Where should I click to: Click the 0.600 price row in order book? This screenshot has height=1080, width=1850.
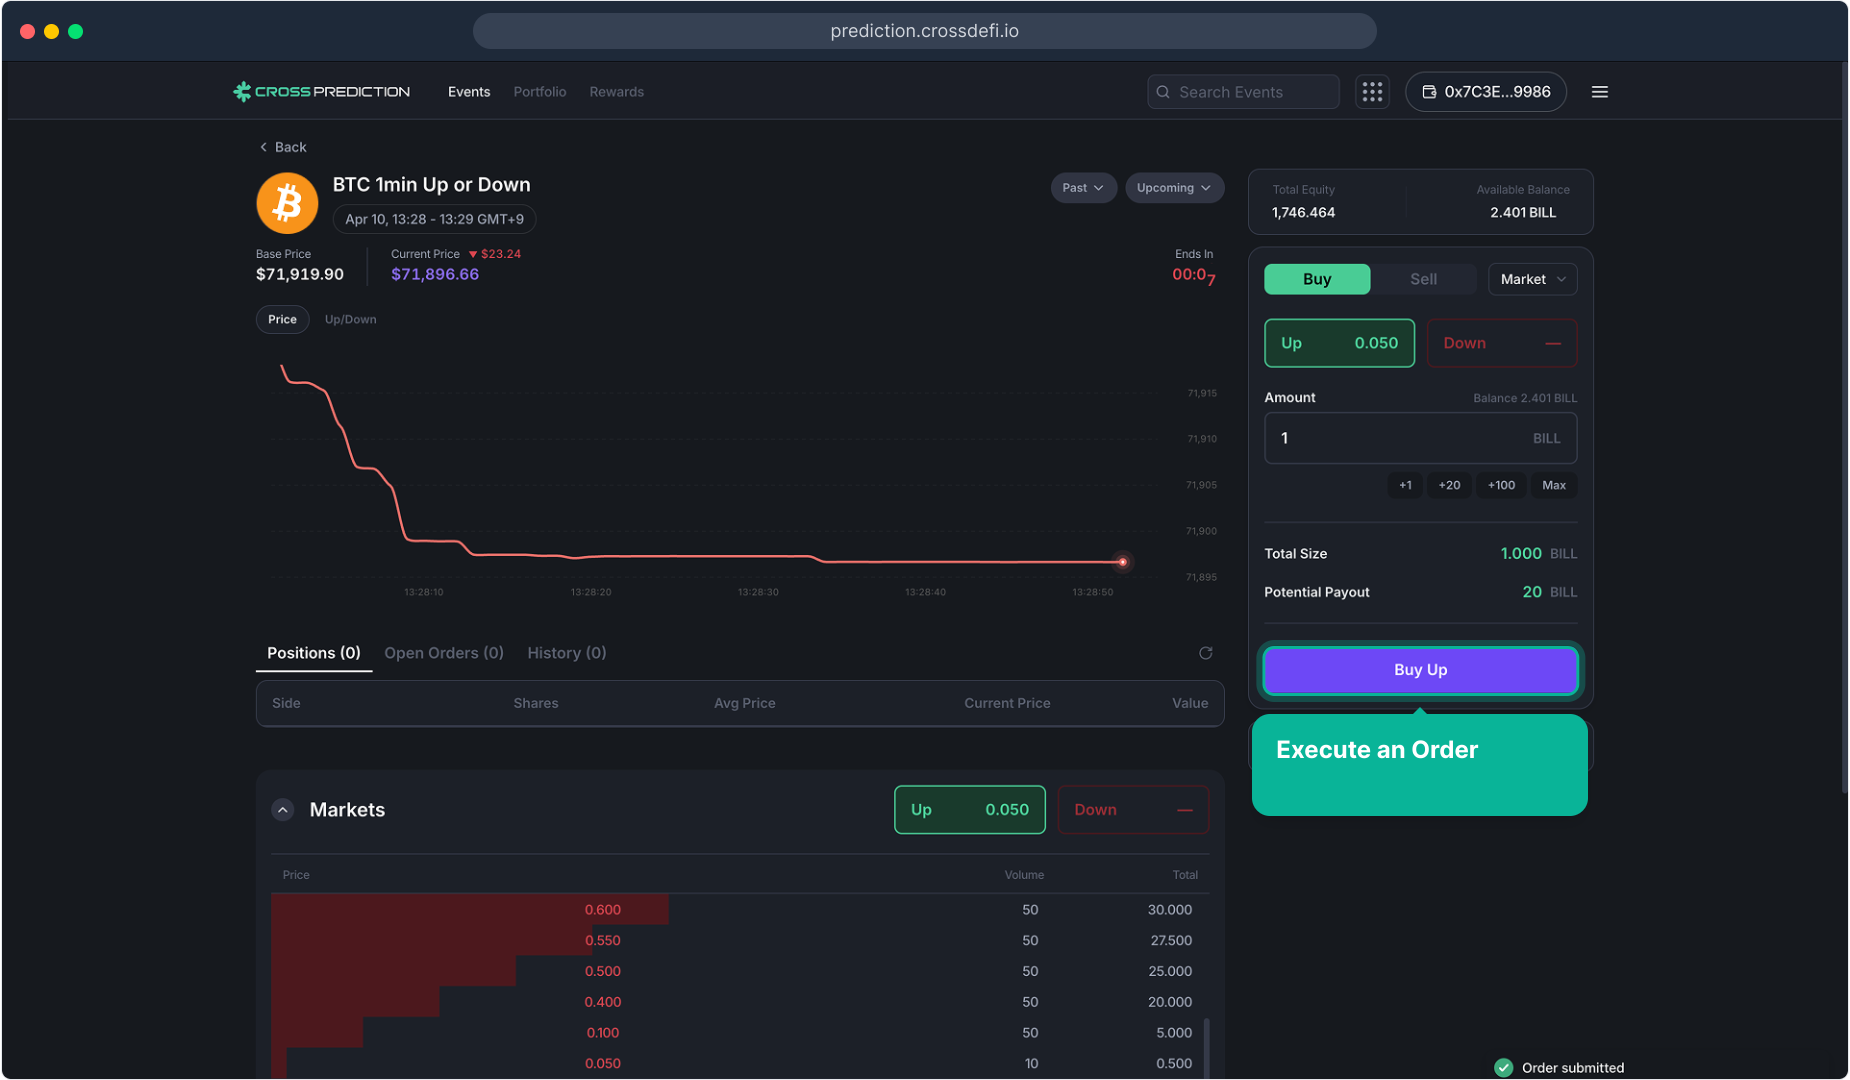740,910
